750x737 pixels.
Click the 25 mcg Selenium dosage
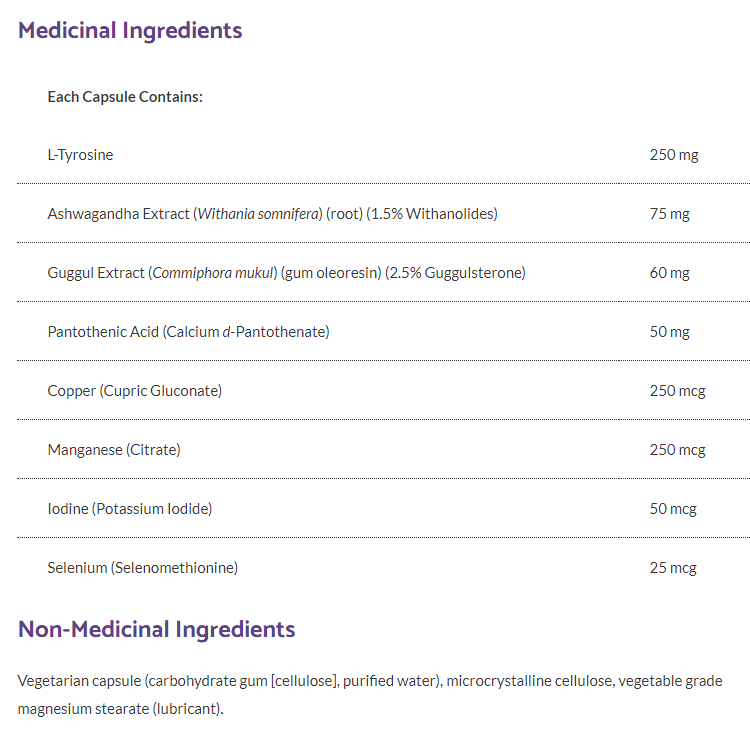[673, 568]
